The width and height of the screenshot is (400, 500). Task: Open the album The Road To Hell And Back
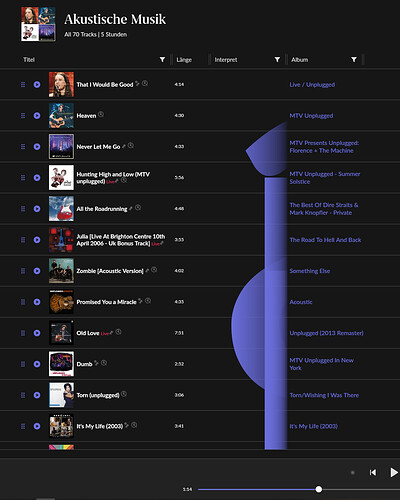click(325, 240)
